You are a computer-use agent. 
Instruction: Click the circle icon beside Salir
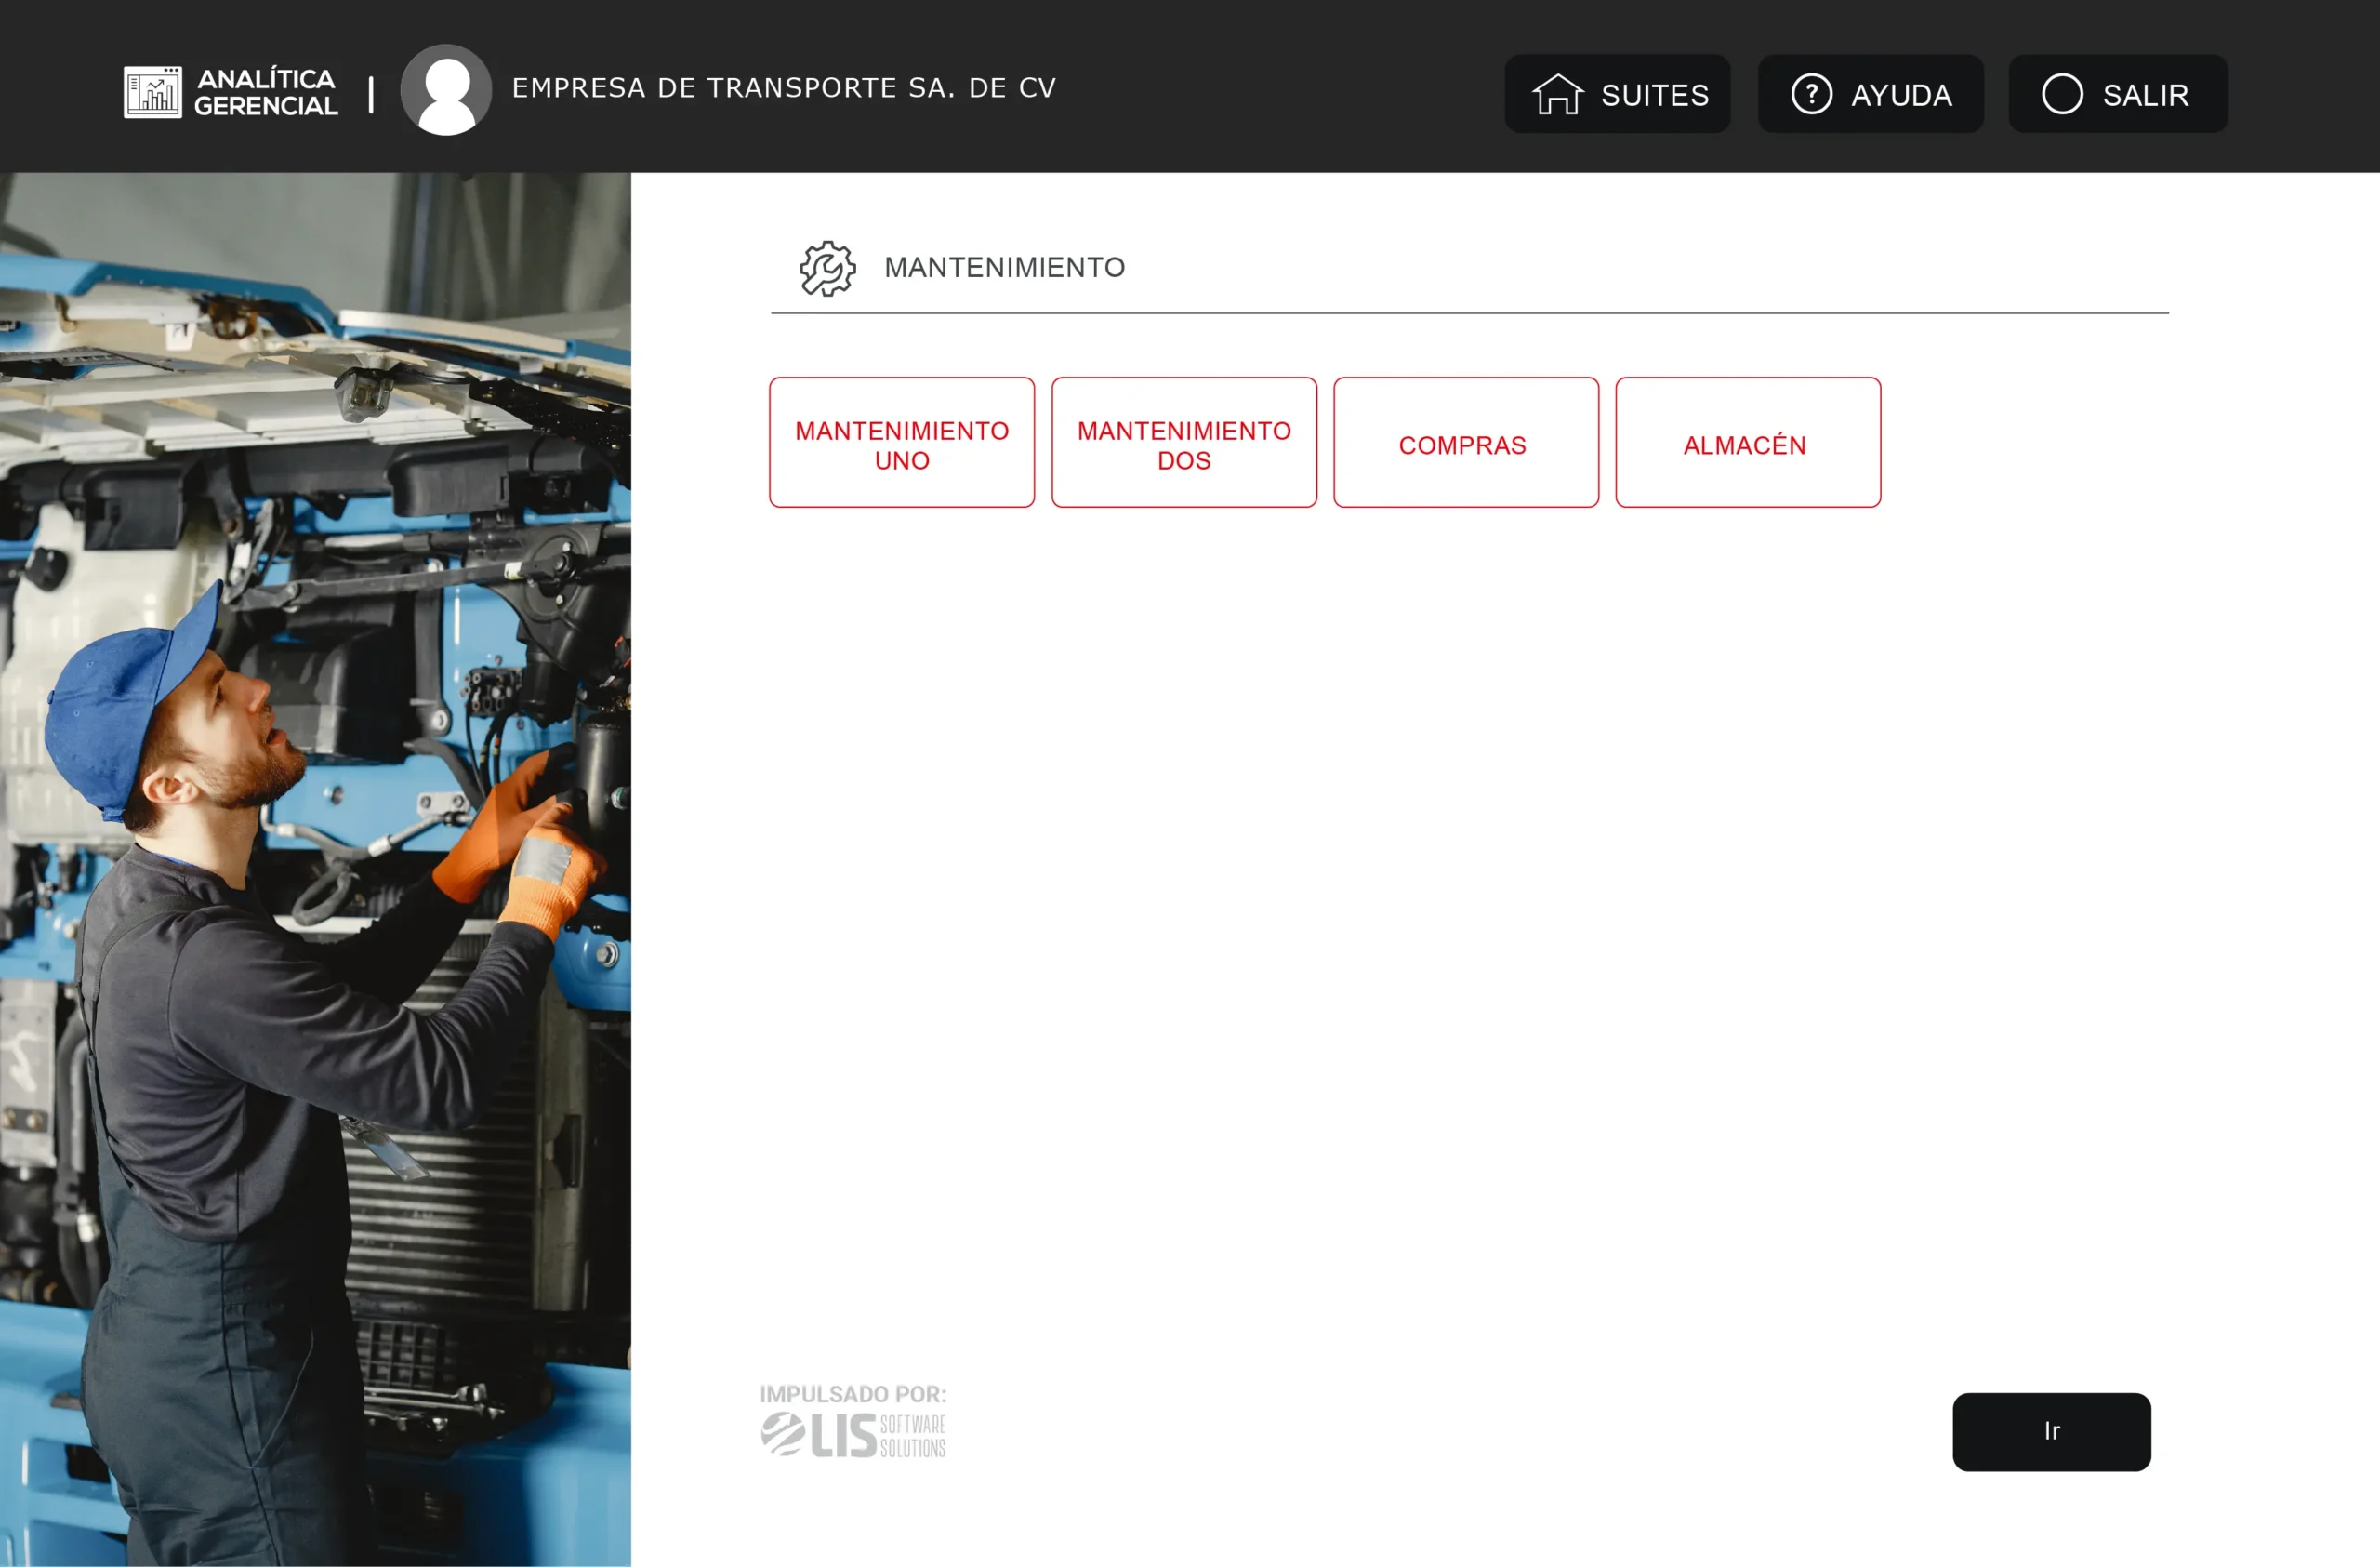(x=2061, y=94)
